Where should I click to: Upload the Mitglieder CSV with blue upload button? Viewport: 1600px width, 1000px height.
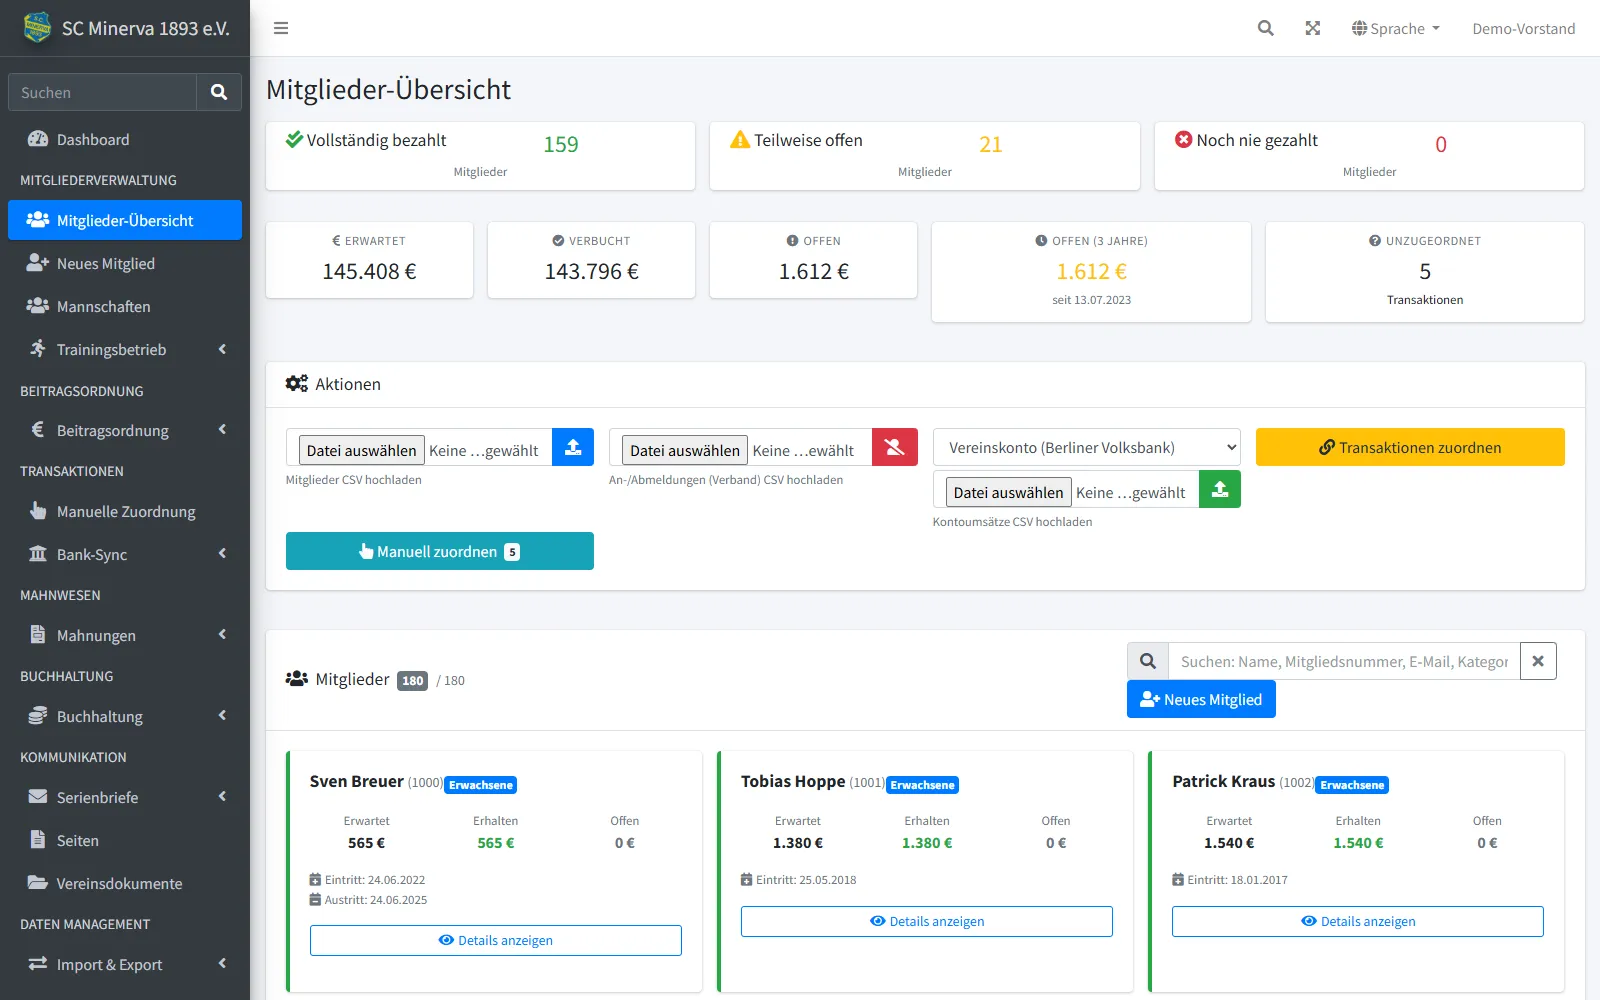coord(573,447)
